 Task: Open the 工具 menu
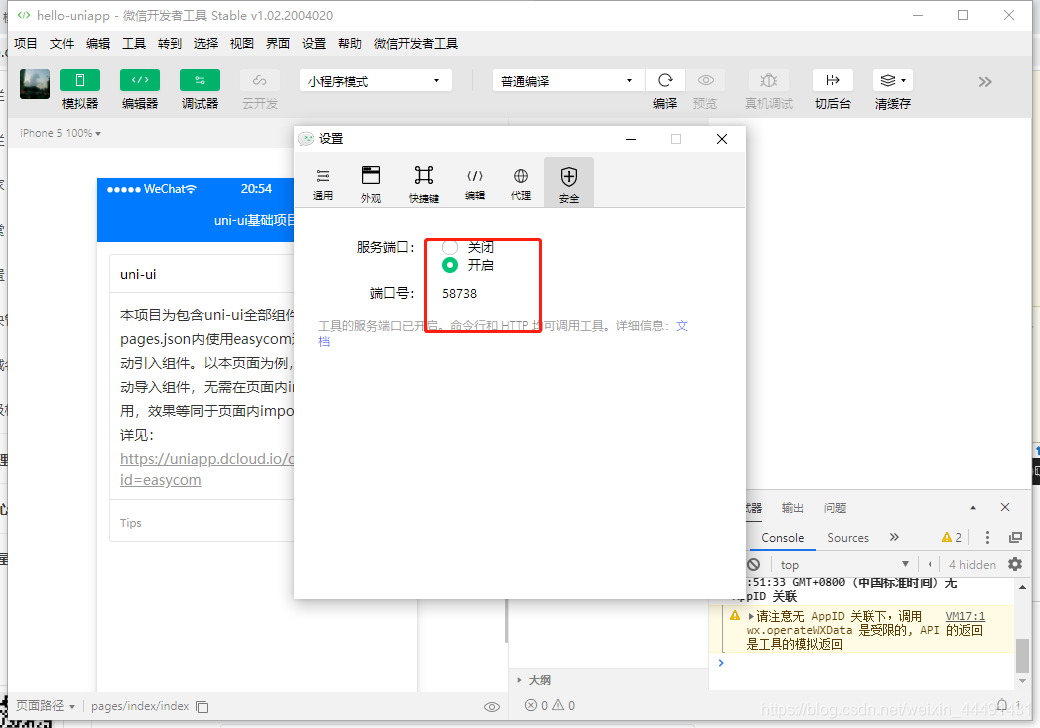click(x=133, y=44)
